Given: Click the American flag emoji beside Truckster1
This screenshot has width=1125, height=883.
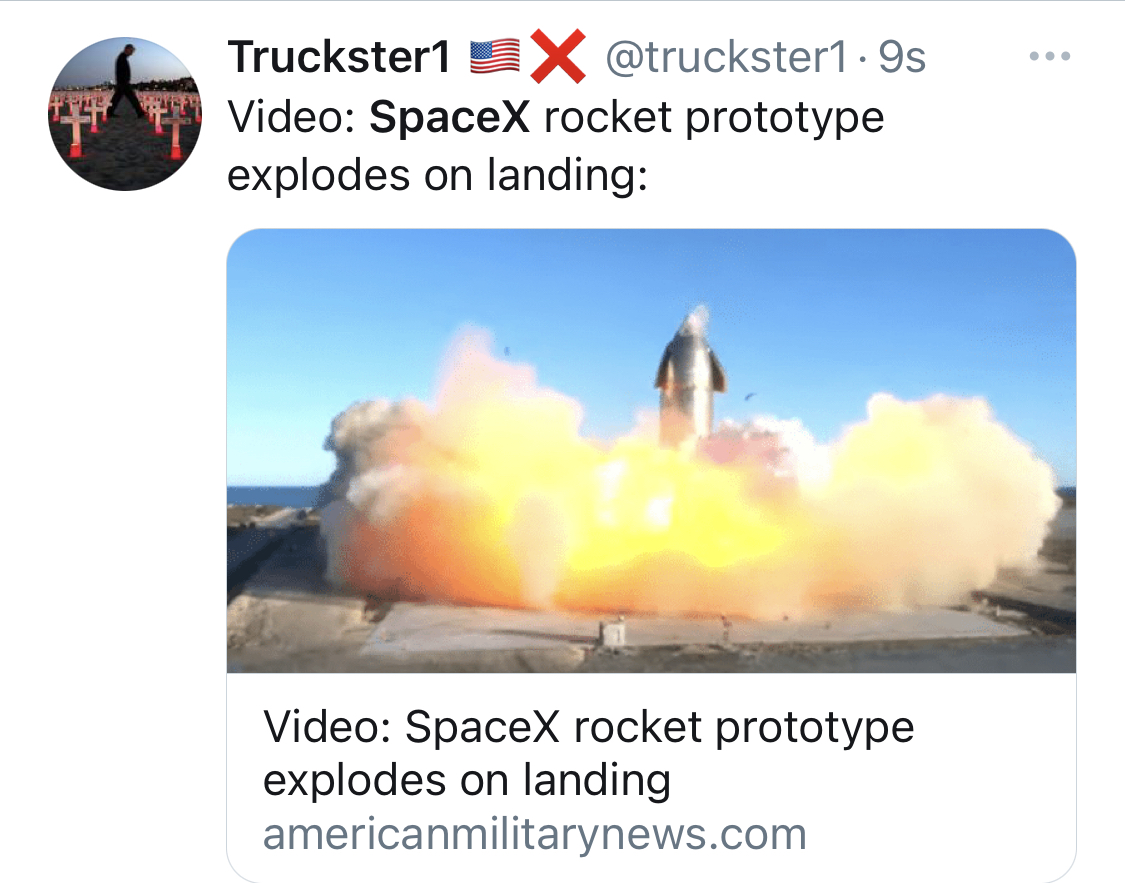Looking at the screenshot, I should pyautogui.click(x=495, y=57).
